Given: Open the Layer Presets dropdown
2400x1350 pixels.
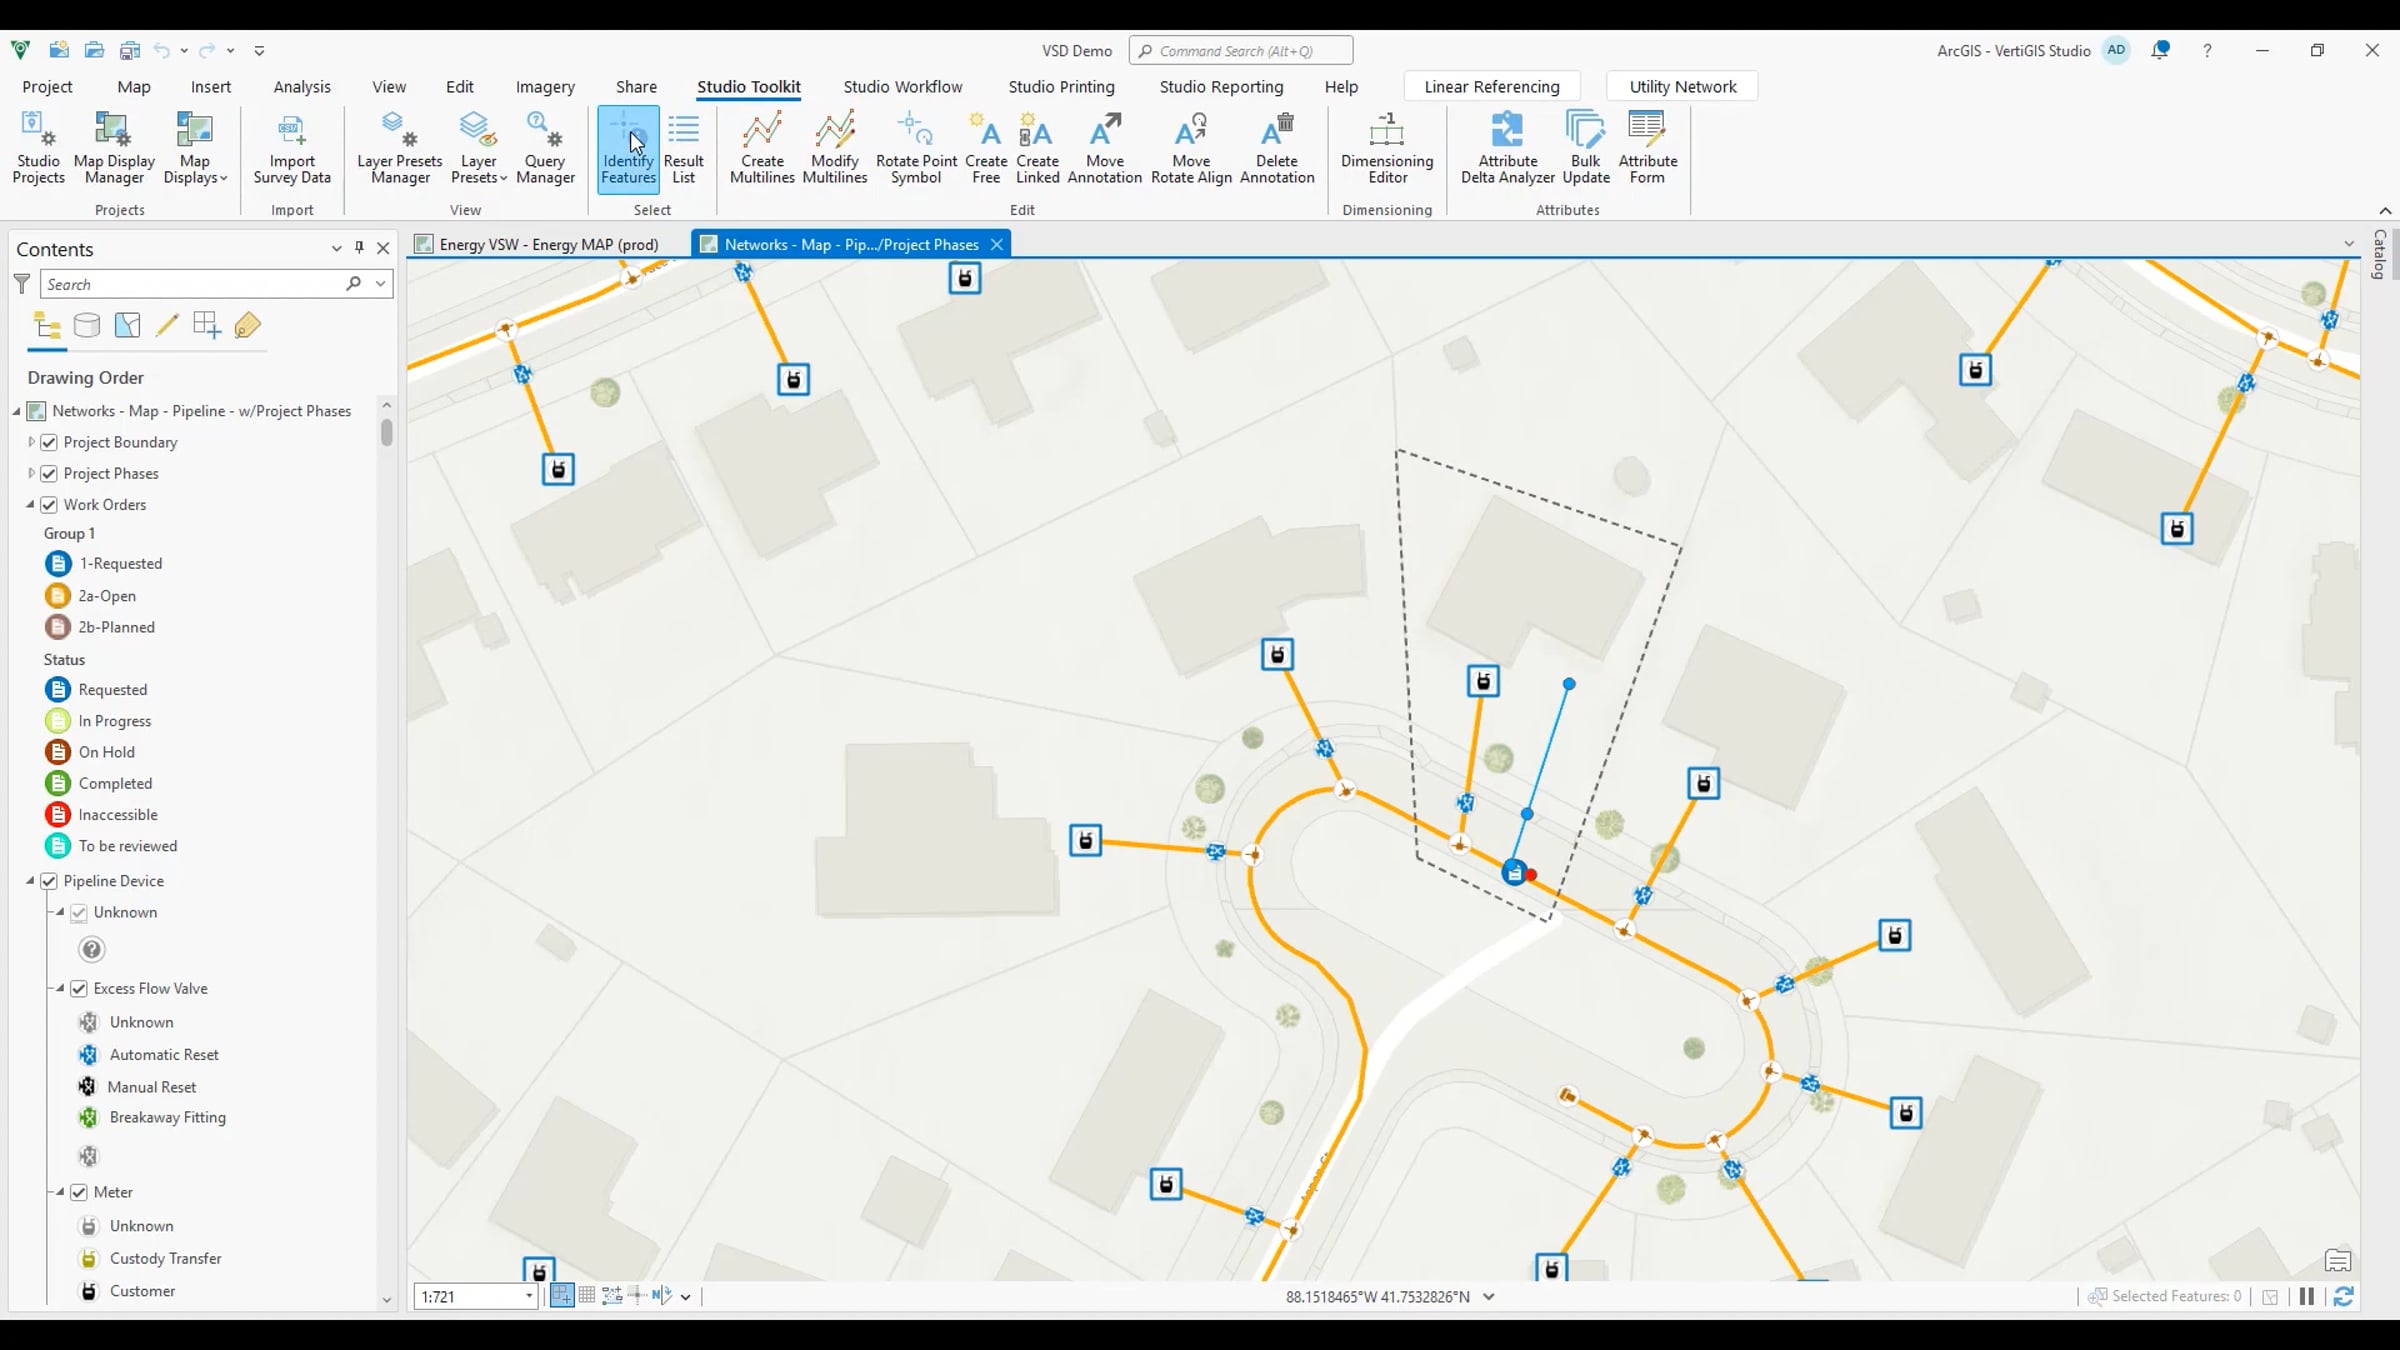Looking at the screenshot, I should point(478,148).
